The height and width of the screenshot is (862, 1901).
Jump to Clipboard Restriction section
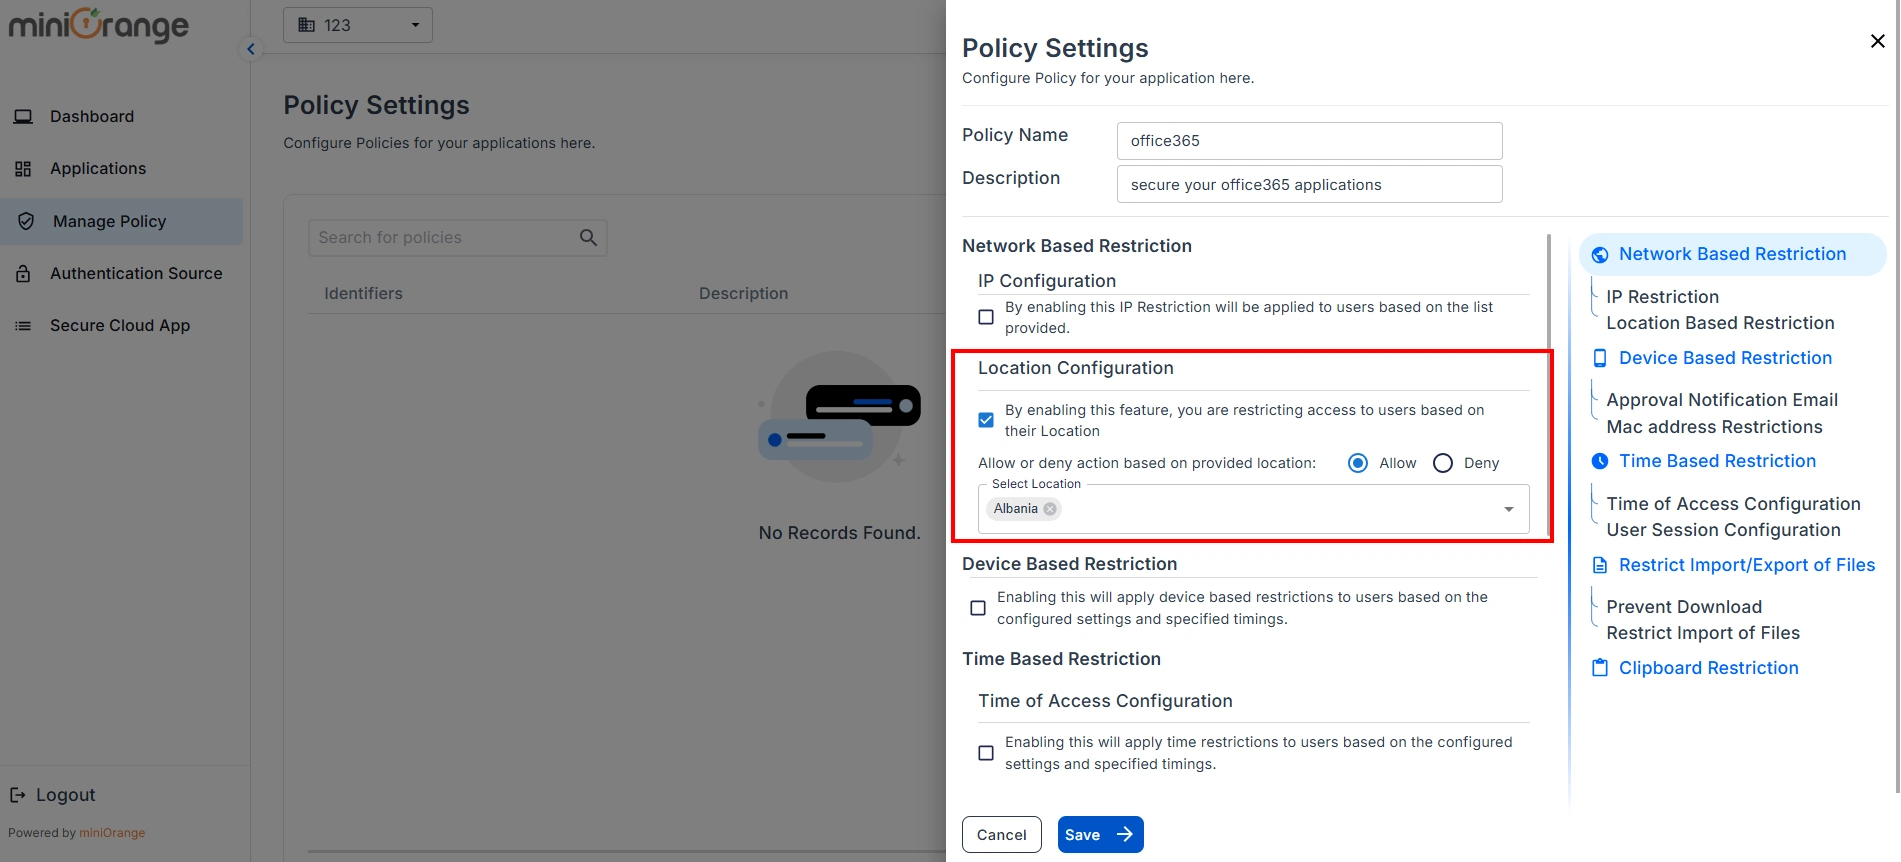point(1708,668)
